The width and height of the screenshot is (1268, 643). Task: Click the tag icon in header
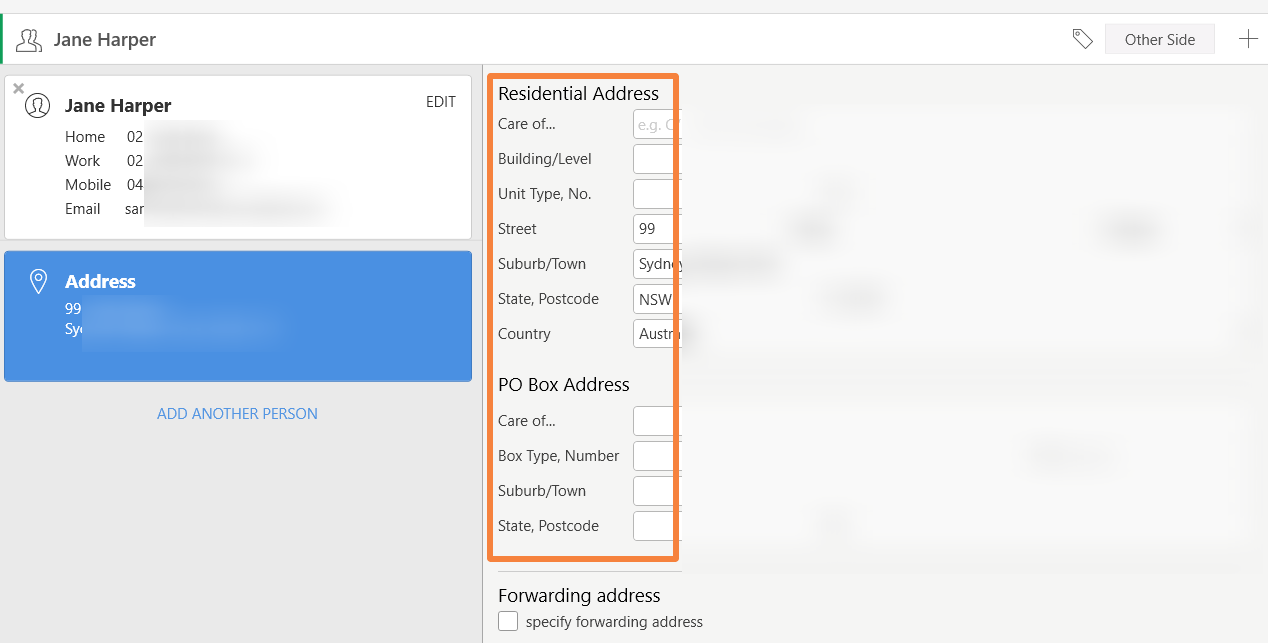coord(1082,39)
